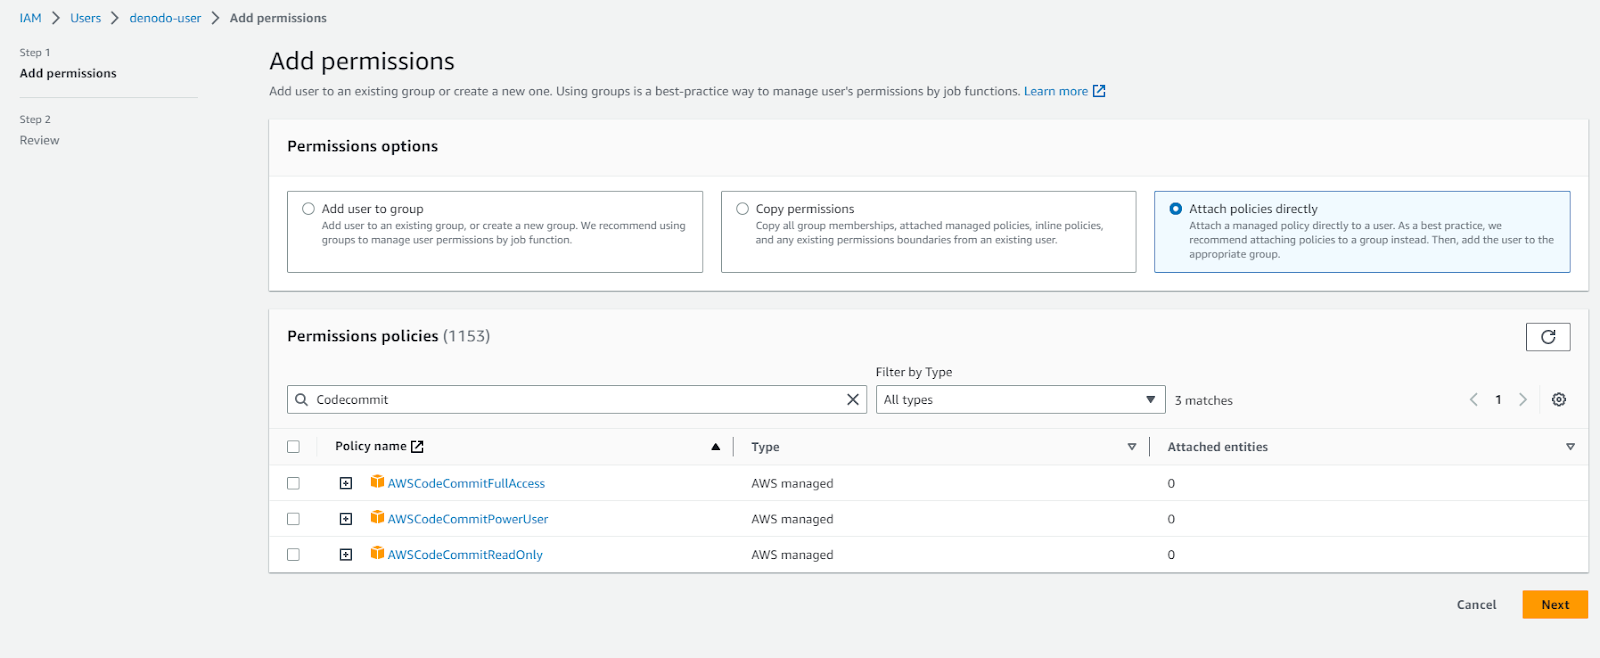
Task: Open the AWSCodeCommitFullAccess policy link
Action: pyautogui.click(x=466, y=483)
